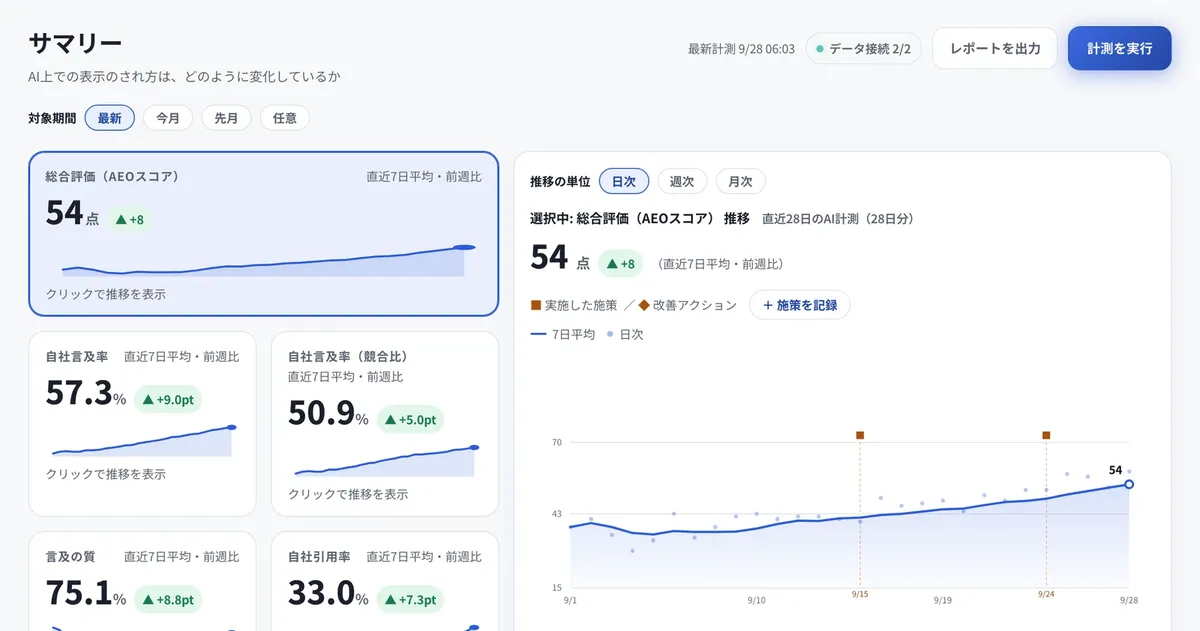
Task: Click 直近28日のAI計測（28日分）text
Action: tap(837, 218)
